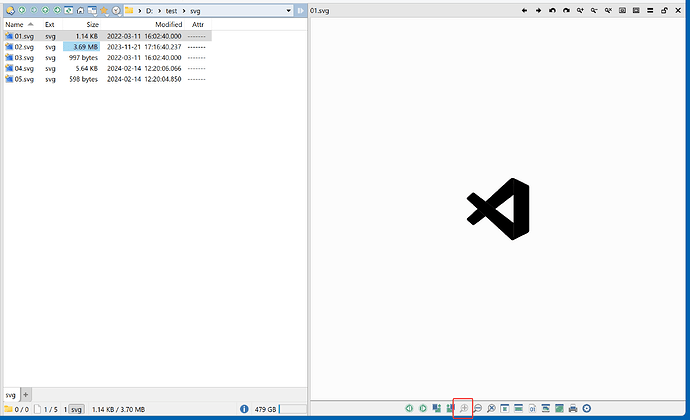Click the 1 / 5 file count indicator
Viewport: 690px width, 420px height.
click(46, 409)
